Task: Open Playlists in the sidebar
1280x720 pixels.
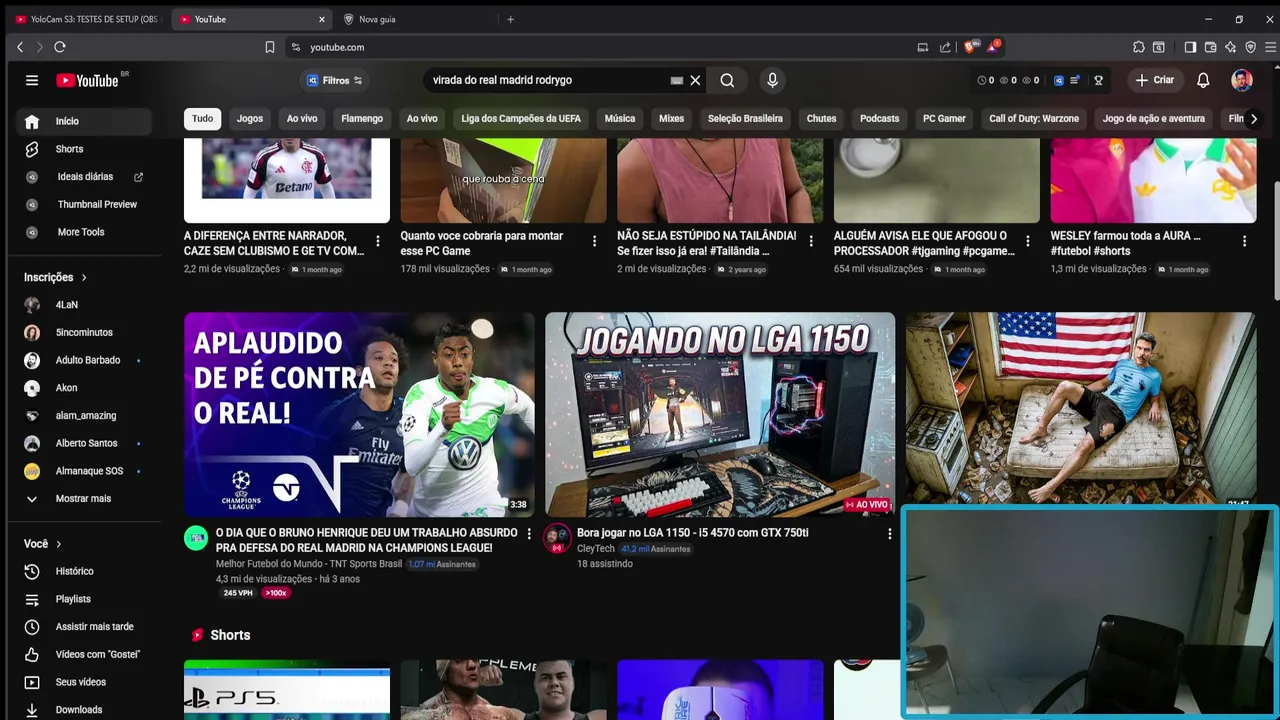Action: click(84, 599)
